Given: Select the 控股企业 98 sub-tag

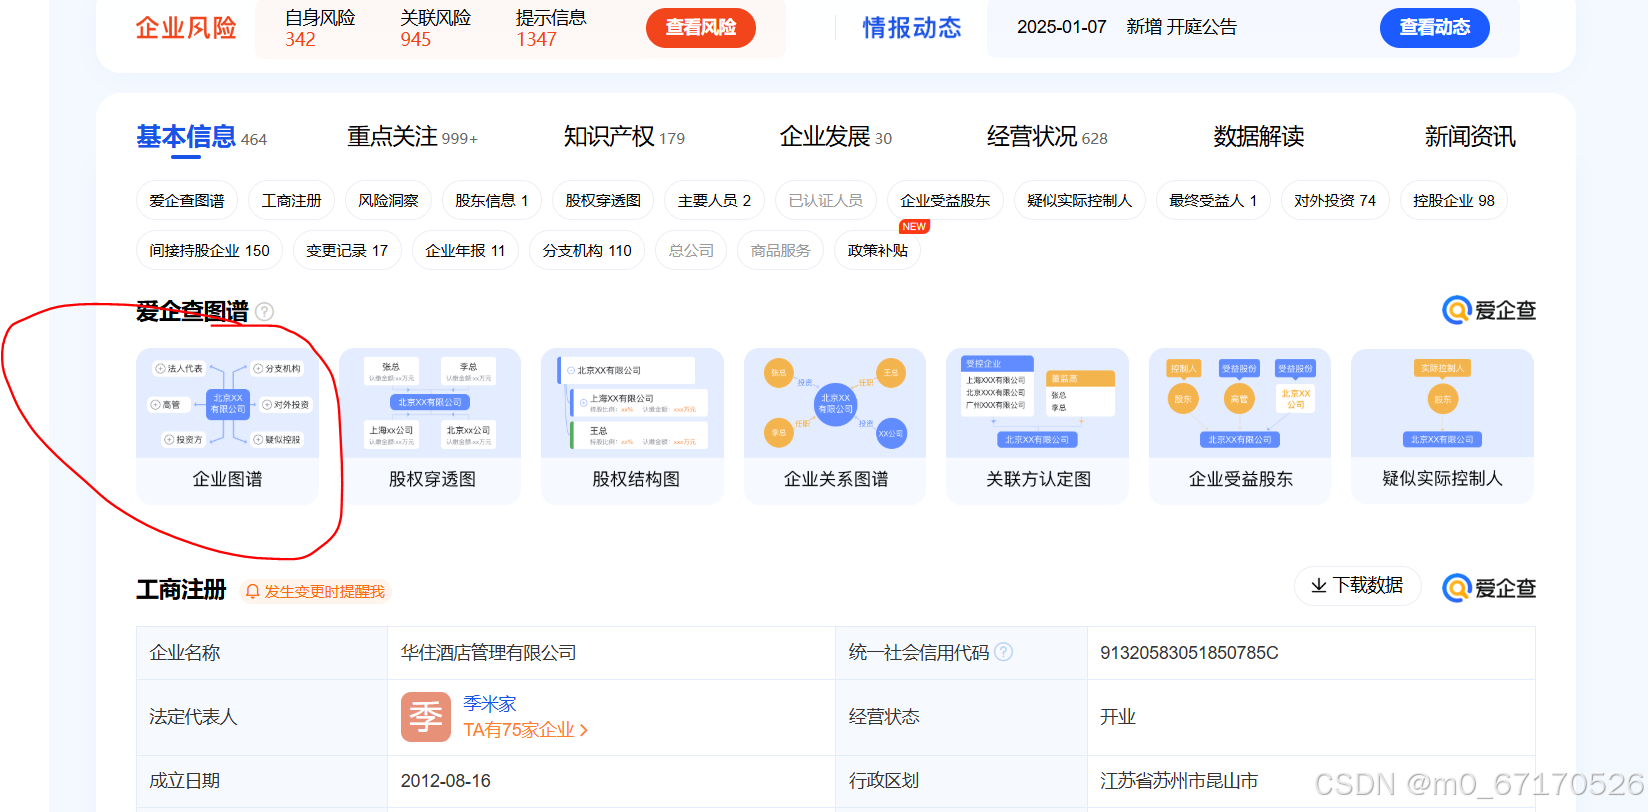Looking at the screenshot, I should tap(1454, 201).
